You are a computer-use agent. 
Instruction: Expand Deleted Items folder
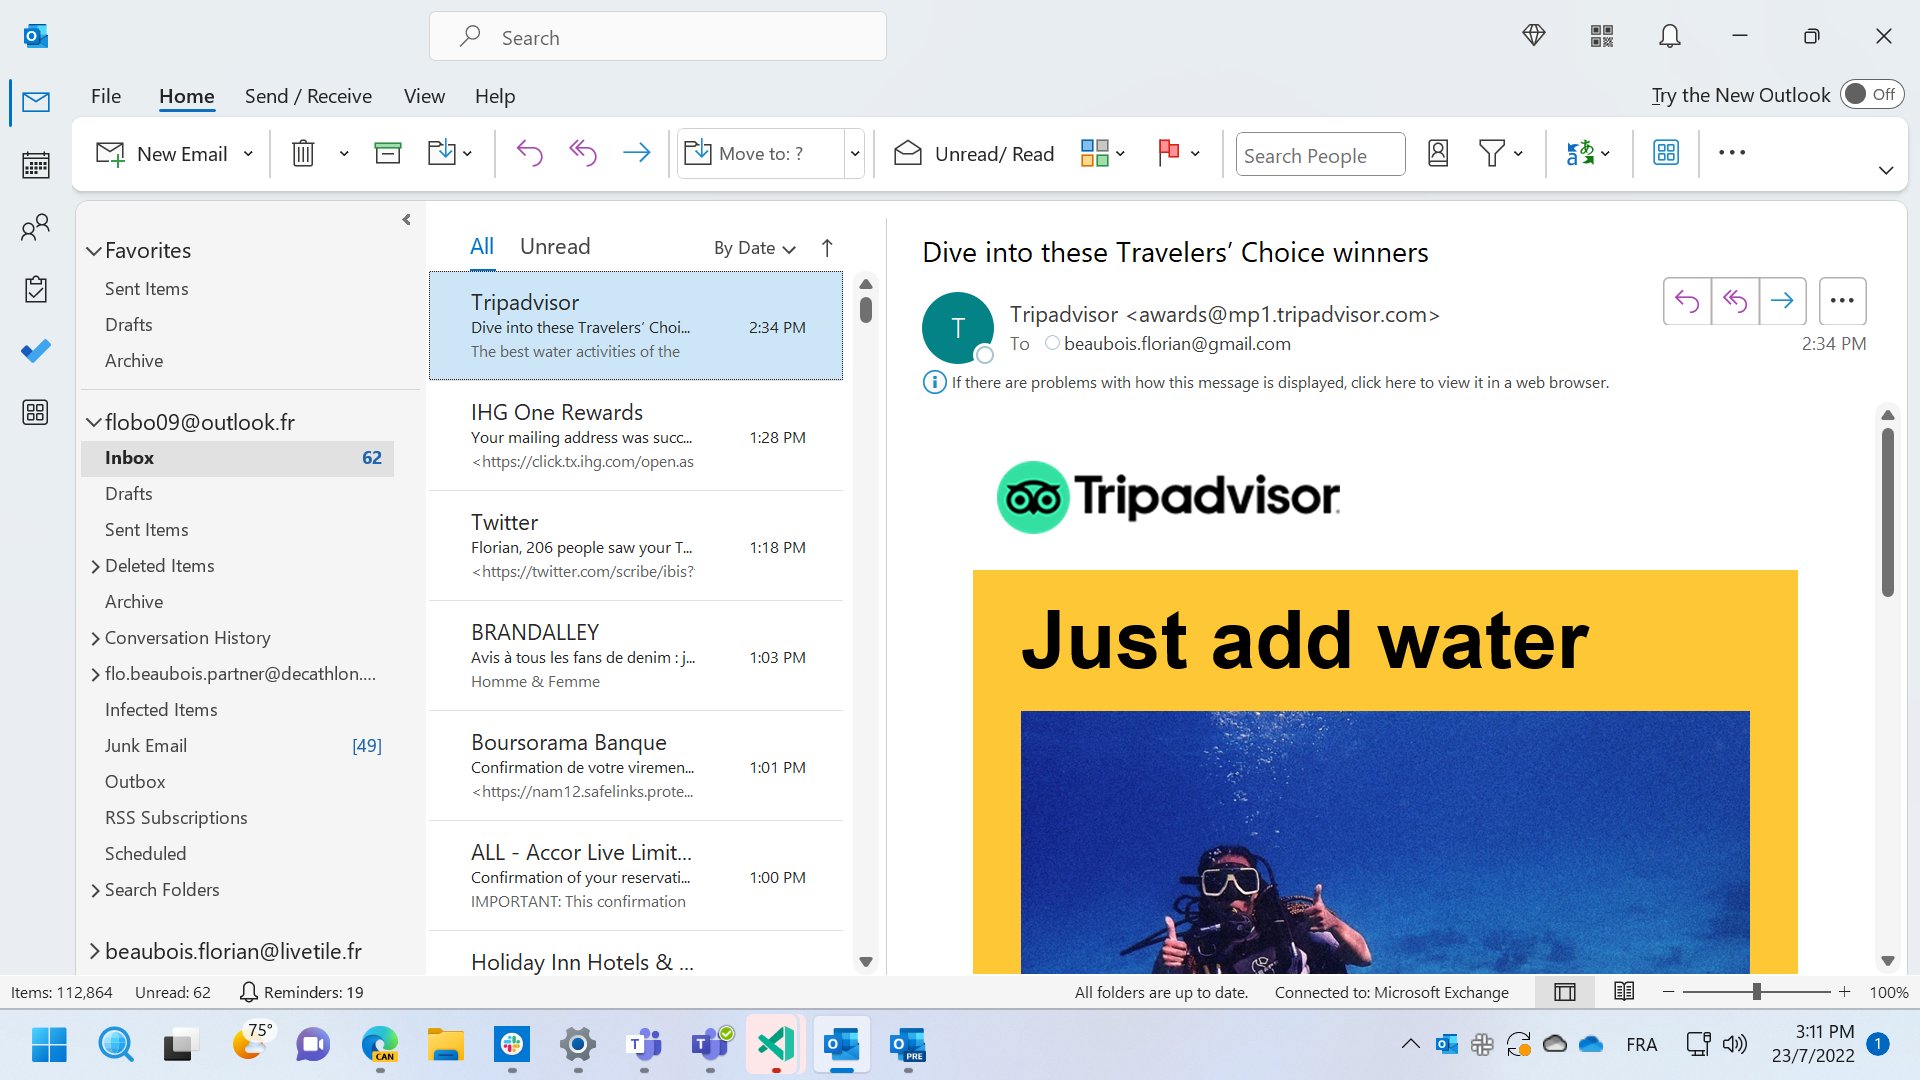pyautogui.click(x=95, y=567)
